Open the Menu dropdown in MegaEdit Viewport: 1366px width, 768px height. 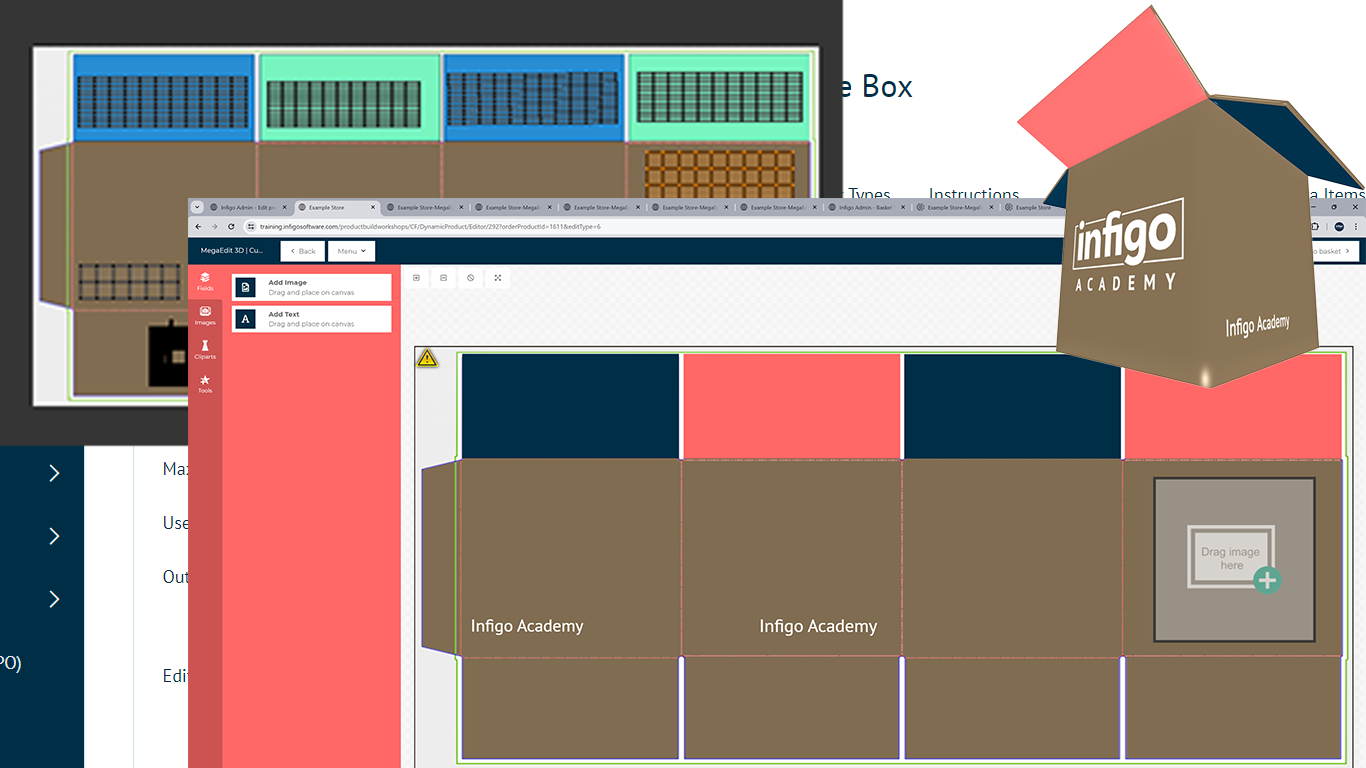351,251
